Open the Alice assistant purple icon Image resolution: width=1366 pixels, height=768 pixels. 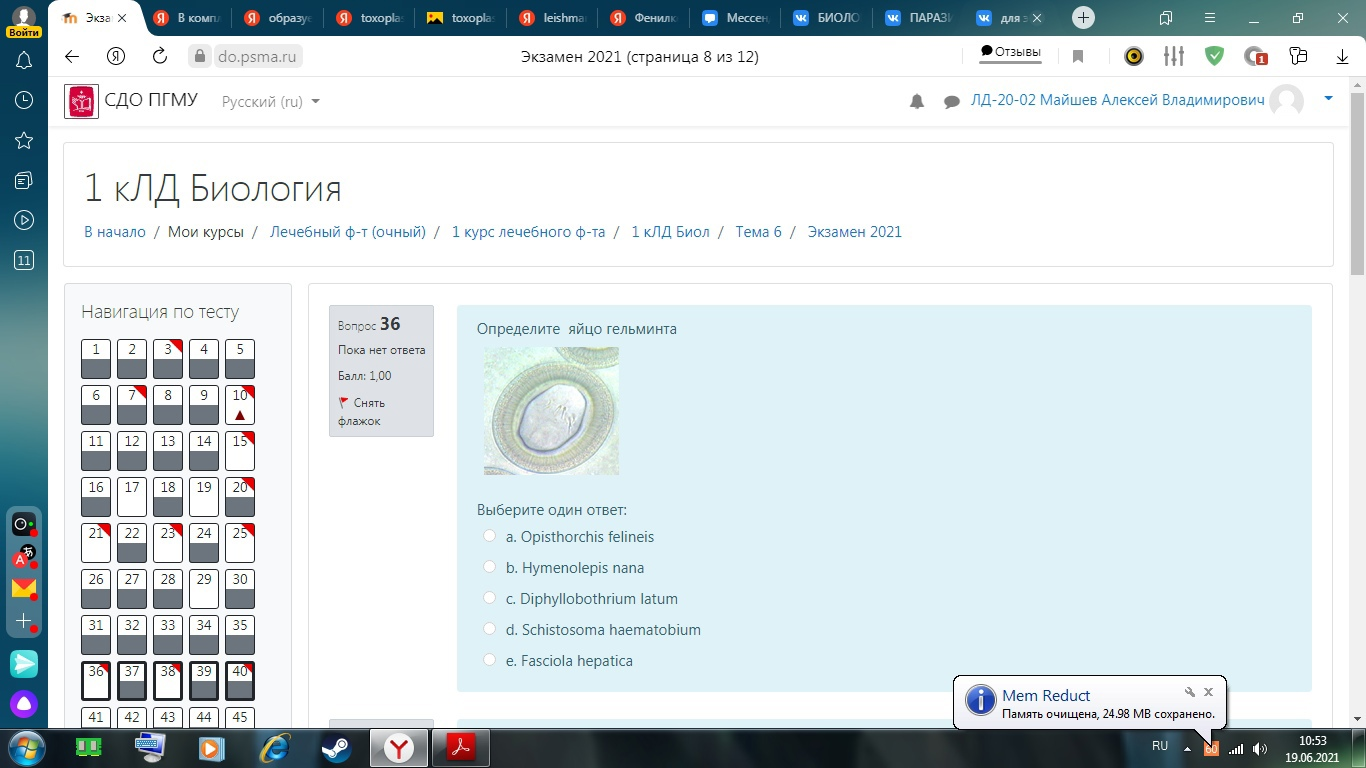click(24, 704)
